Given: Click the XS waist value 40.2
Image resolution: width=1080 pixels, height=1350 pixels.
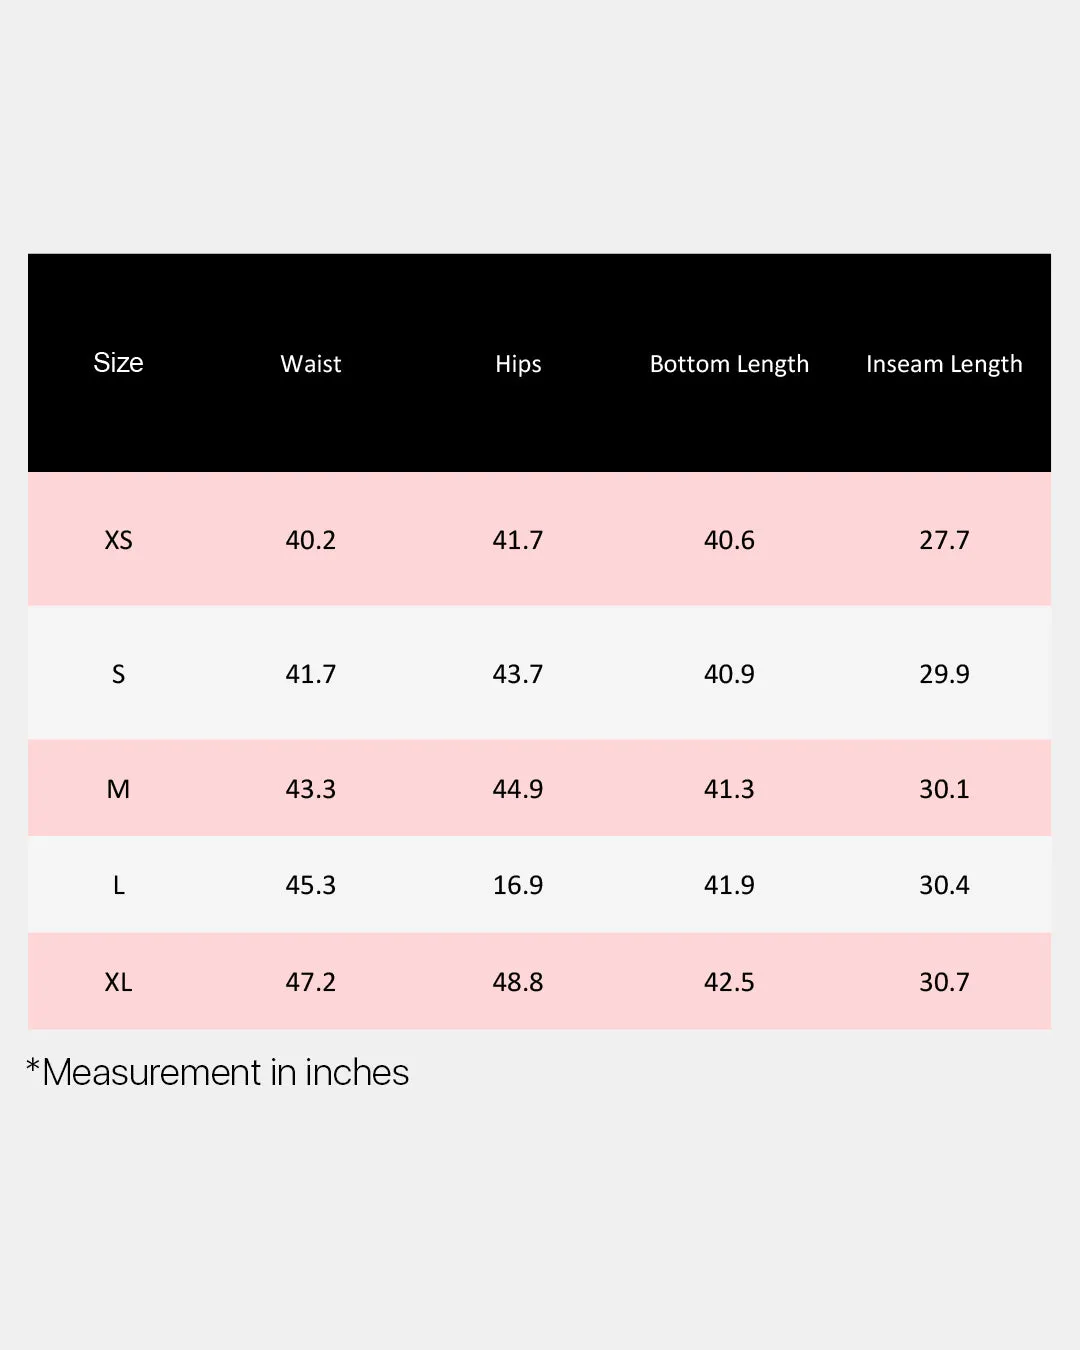Looking at the screenshot, I should coord(311,540).
